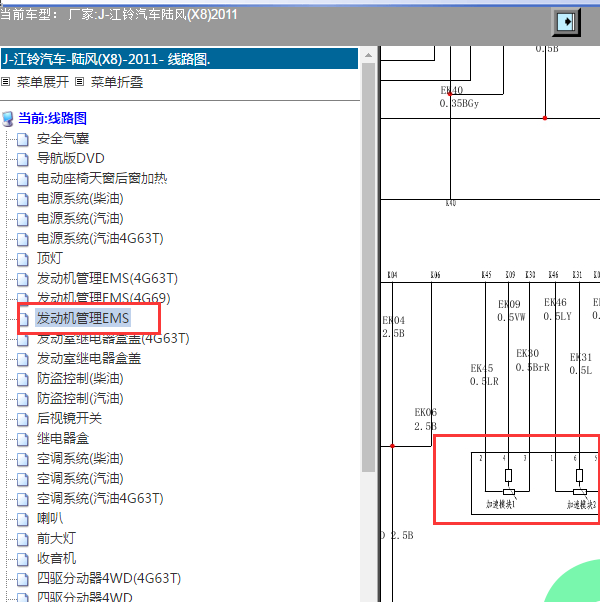Open 防盗控制(柴油) diagram
Image resolution: width=600 pixels, height=602 pixels.
point(80,379)
